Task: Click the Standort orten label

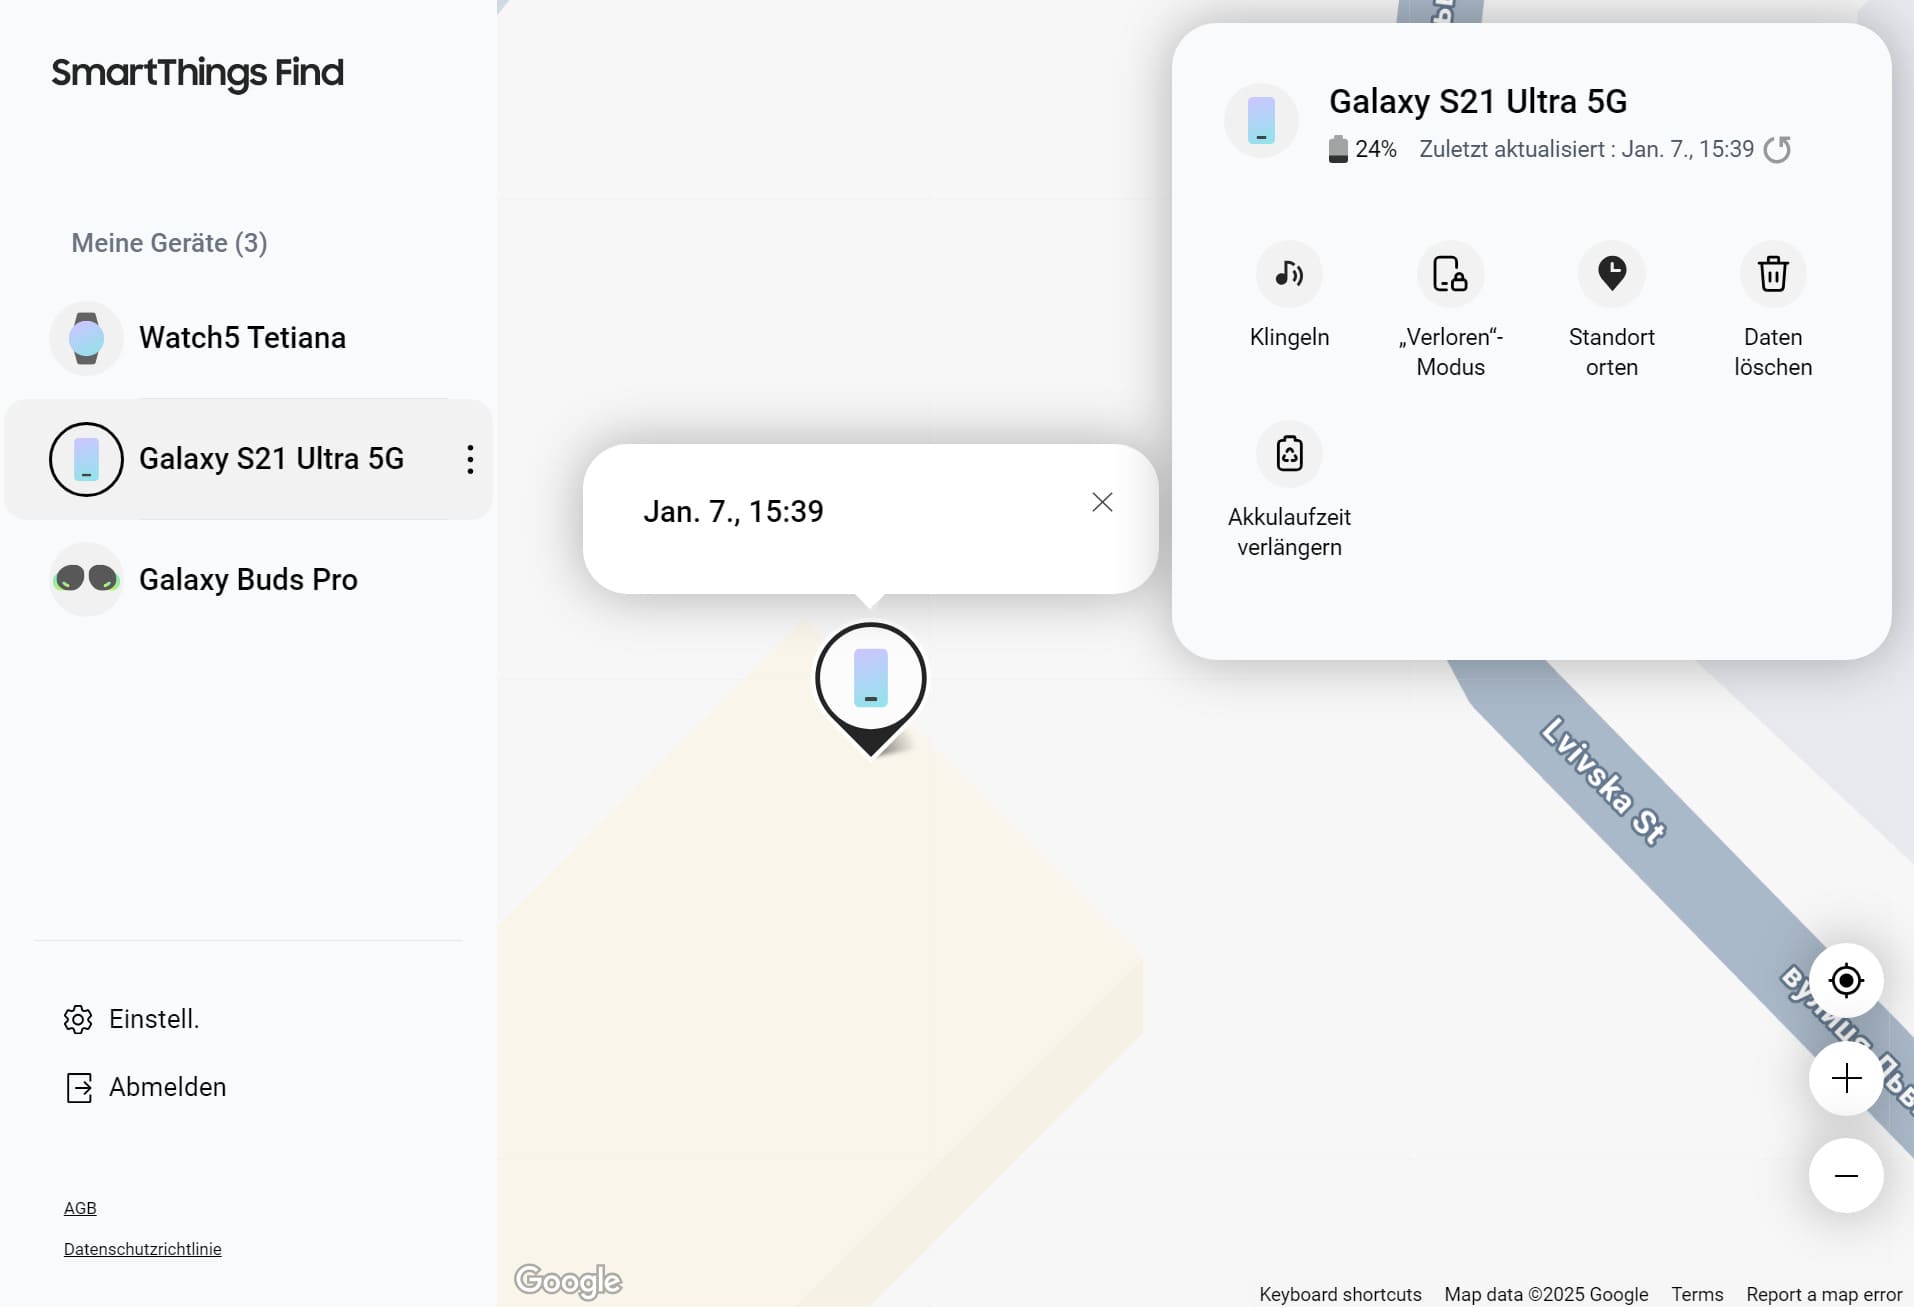Action: (1611, 352)
